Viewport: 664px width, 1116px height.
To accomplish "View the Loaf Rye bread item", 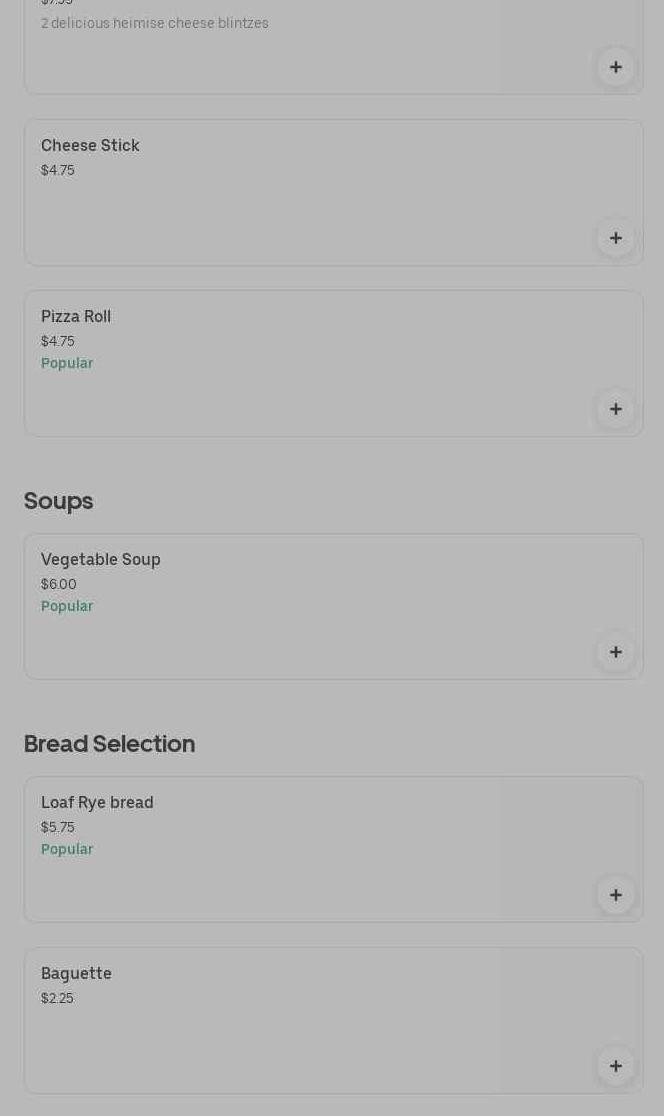I will pyautogui.click(x=97, y=803).
